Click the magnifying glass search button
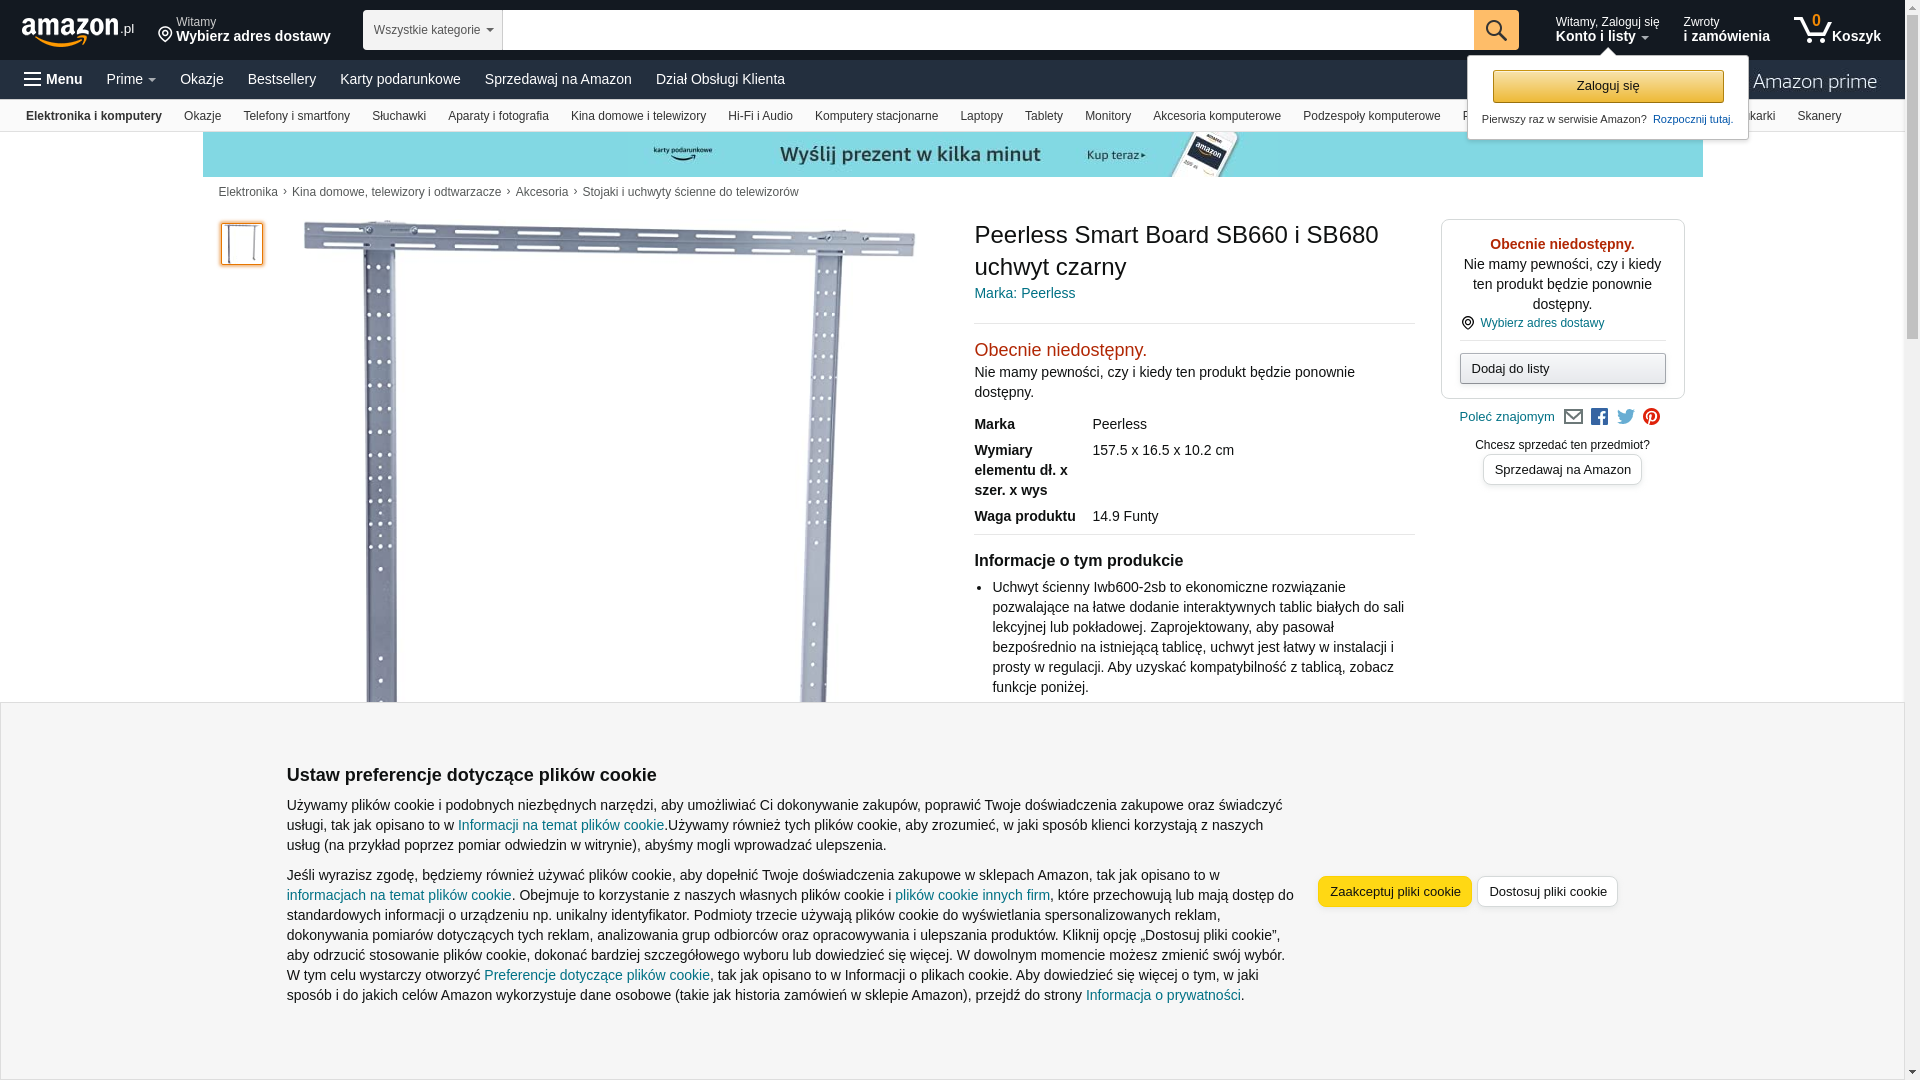The width and height of the screenshot is (1920, 1080). [x=1495, y=30]
